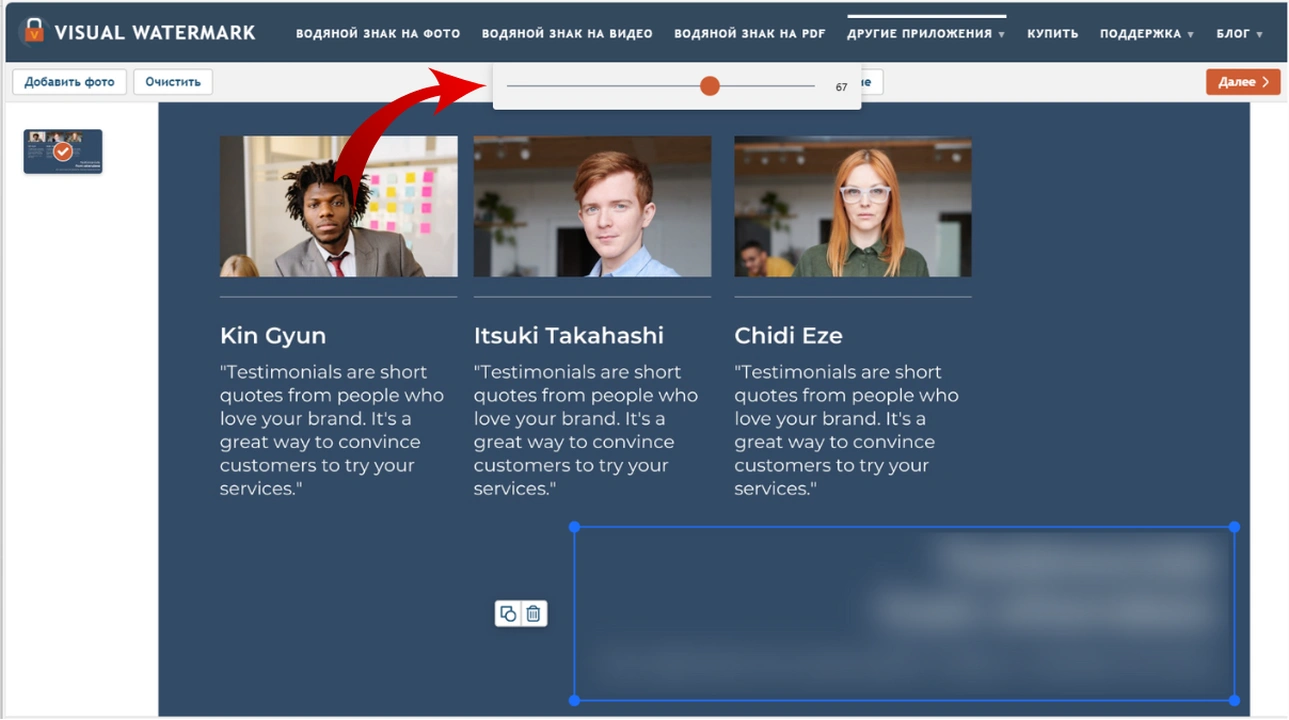This screenshot has width=1289, height=720.
Task: Click the Itsuki Takahashi name heading
Action: click(569, 336)
